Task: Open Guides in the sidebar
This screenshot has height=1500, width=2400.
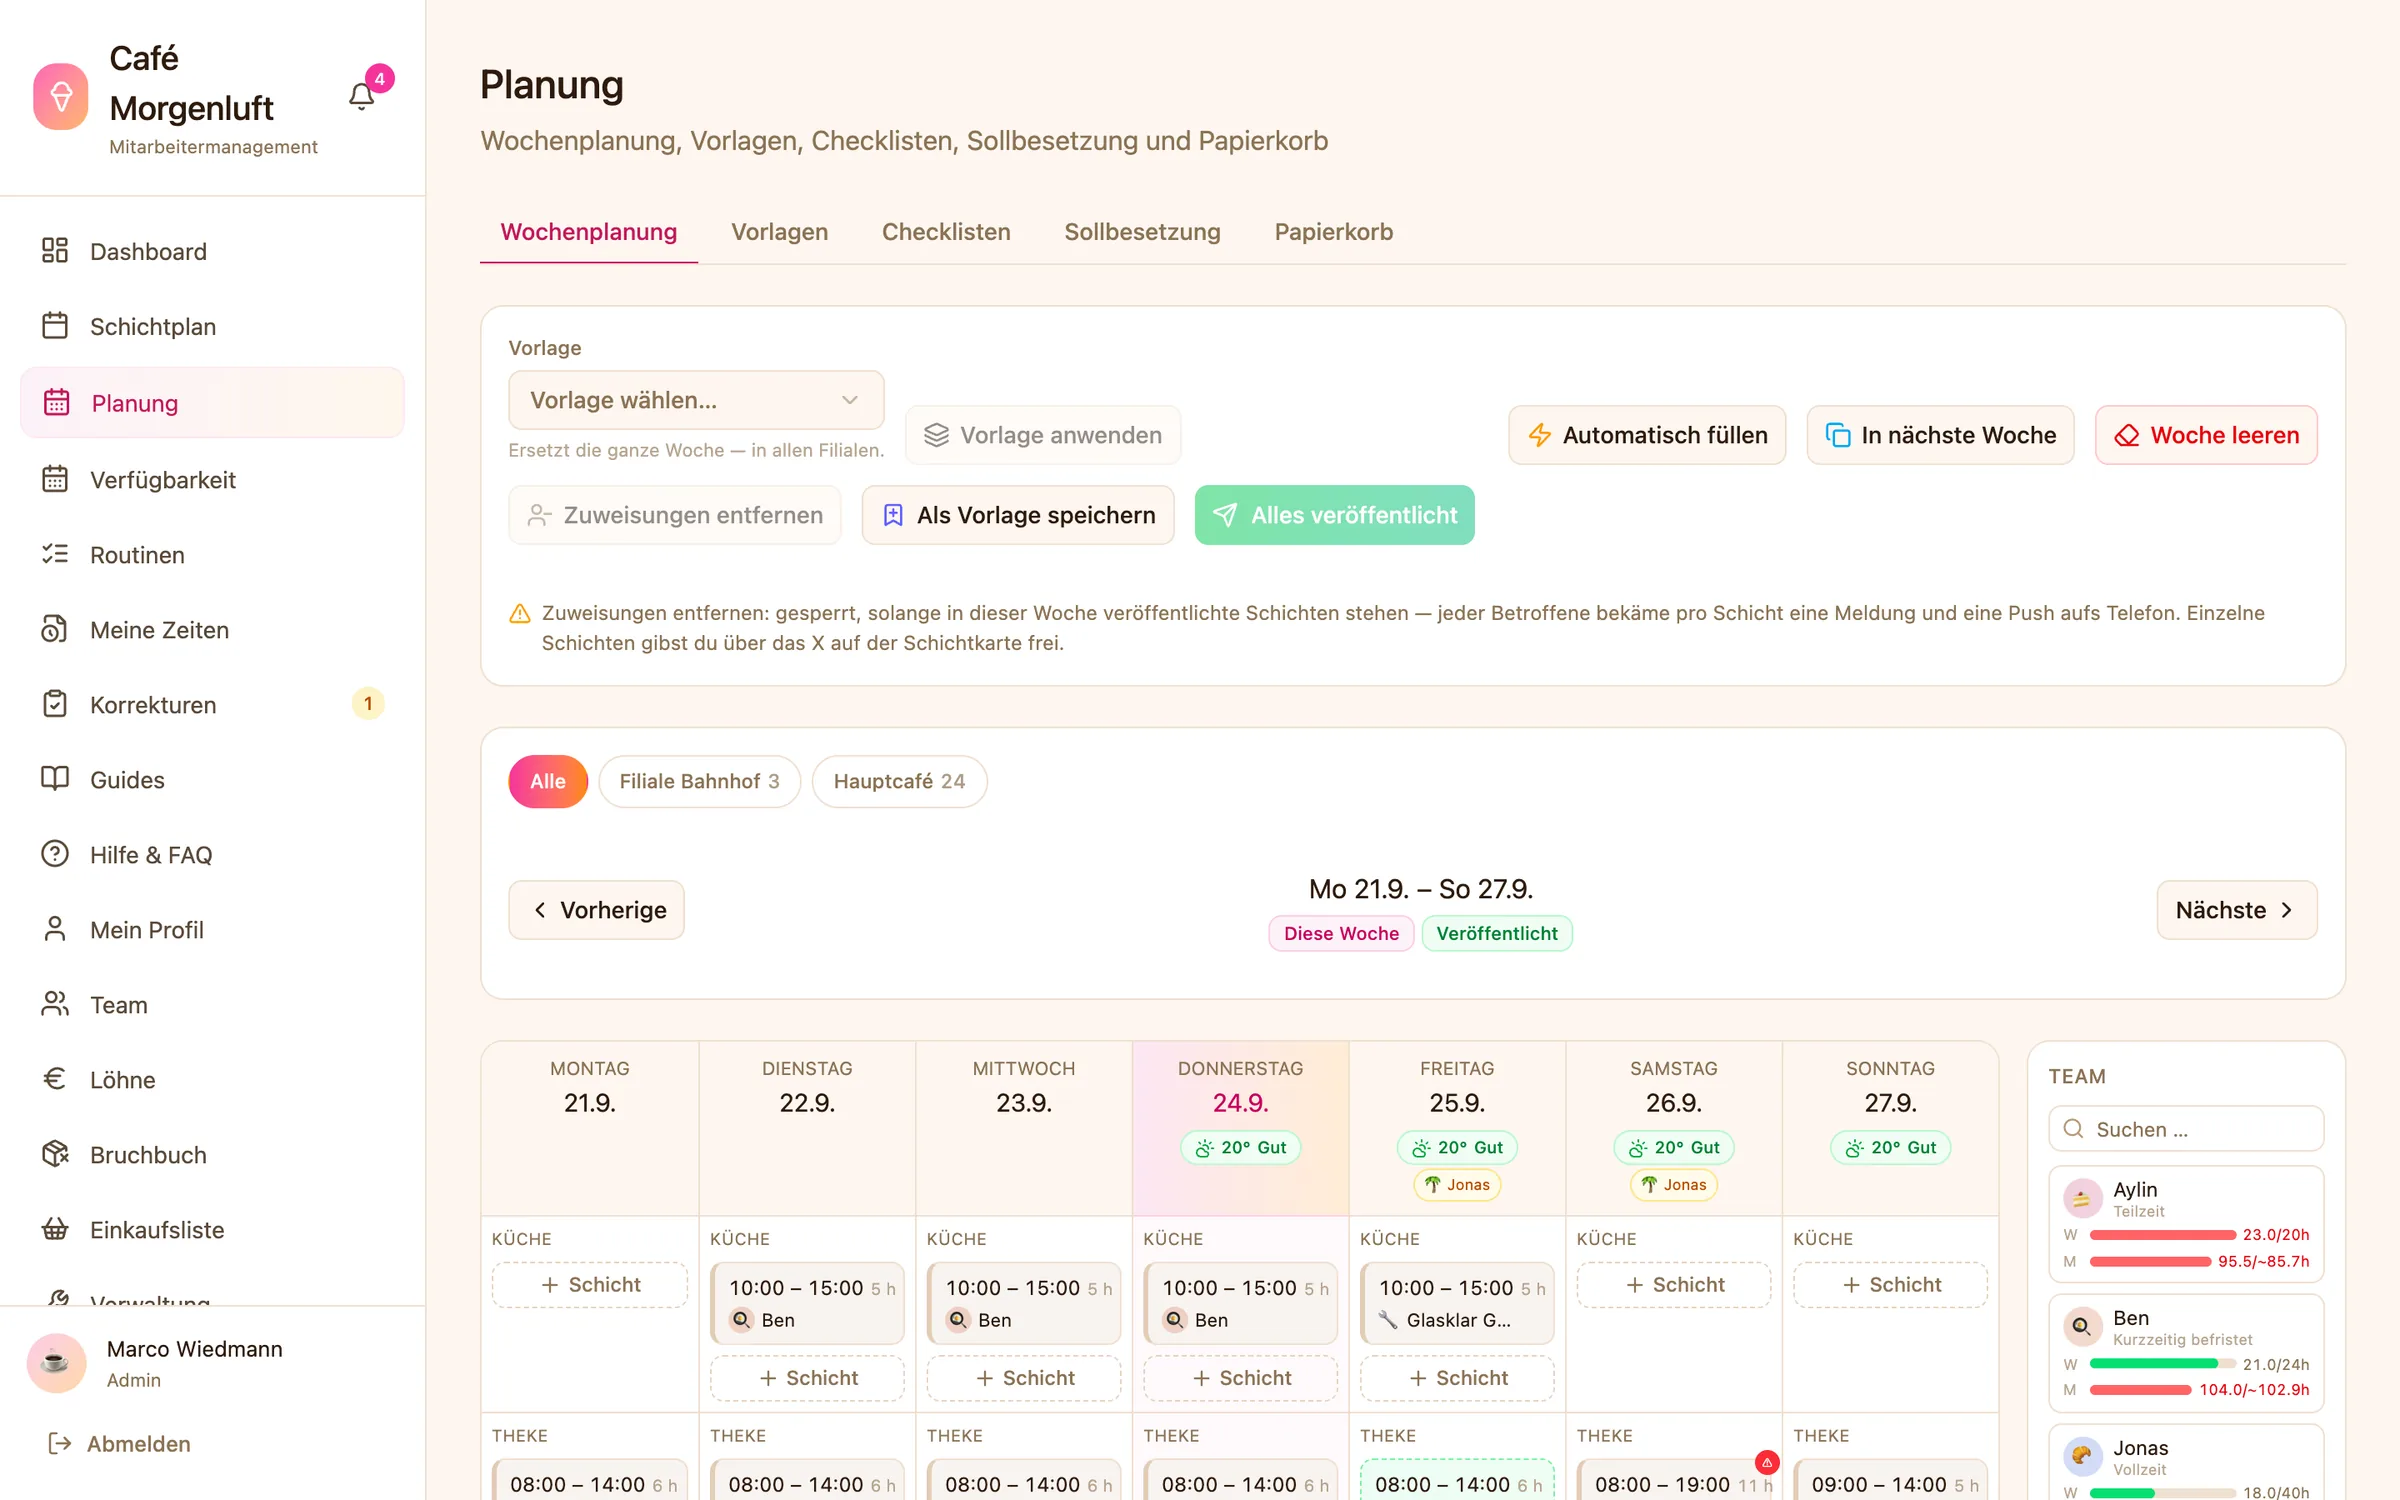Action: [212, 780]
